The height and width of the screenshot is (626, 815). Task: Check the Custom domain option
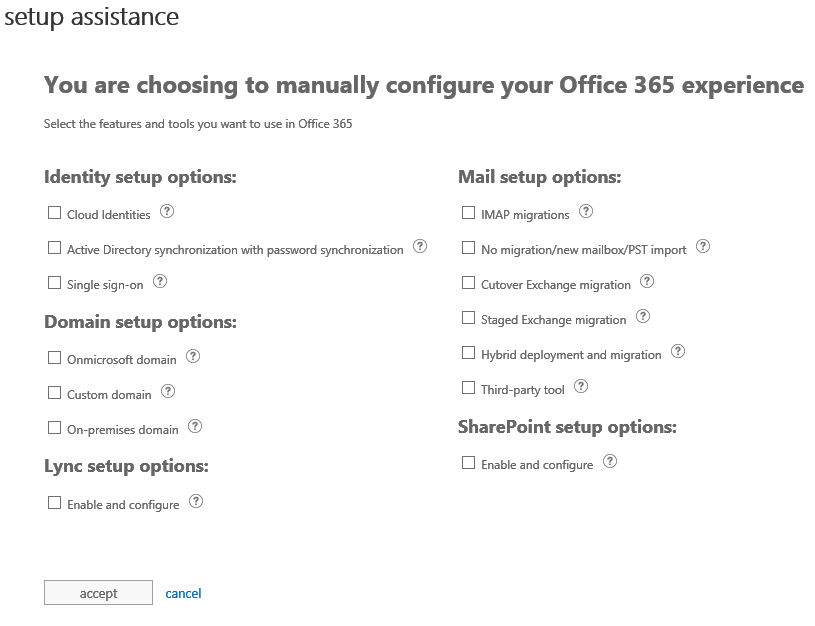click(55, 393)
